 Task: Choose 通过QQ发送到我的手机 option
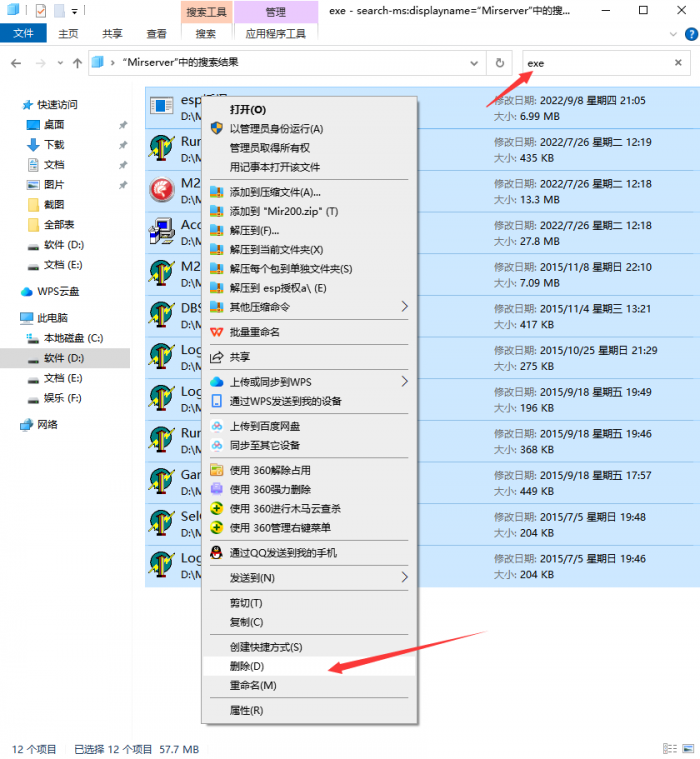coord(283,553)
